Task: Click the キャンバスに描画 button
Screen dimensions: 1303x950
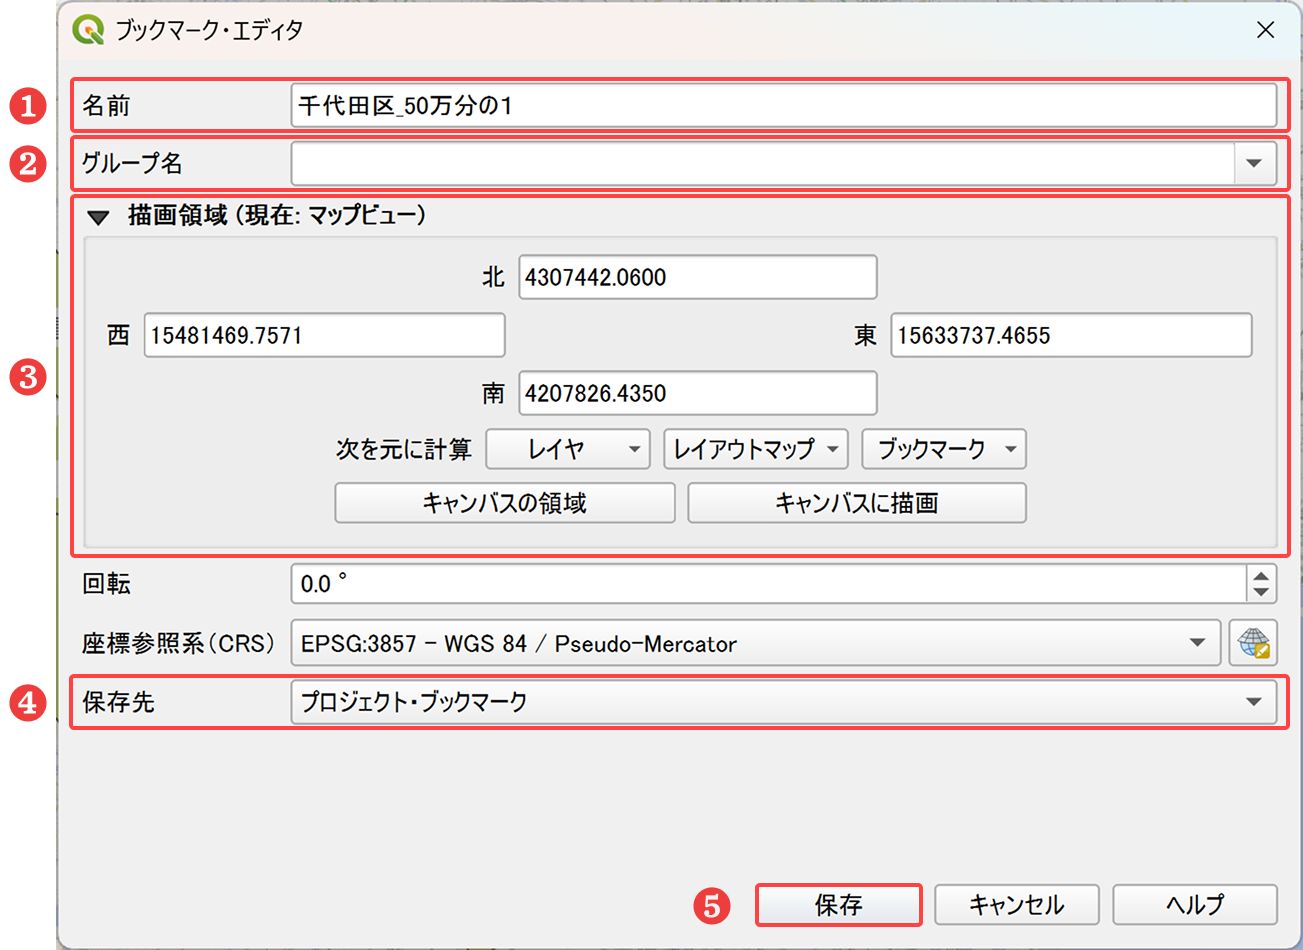Action: click(x=857, y=503)
